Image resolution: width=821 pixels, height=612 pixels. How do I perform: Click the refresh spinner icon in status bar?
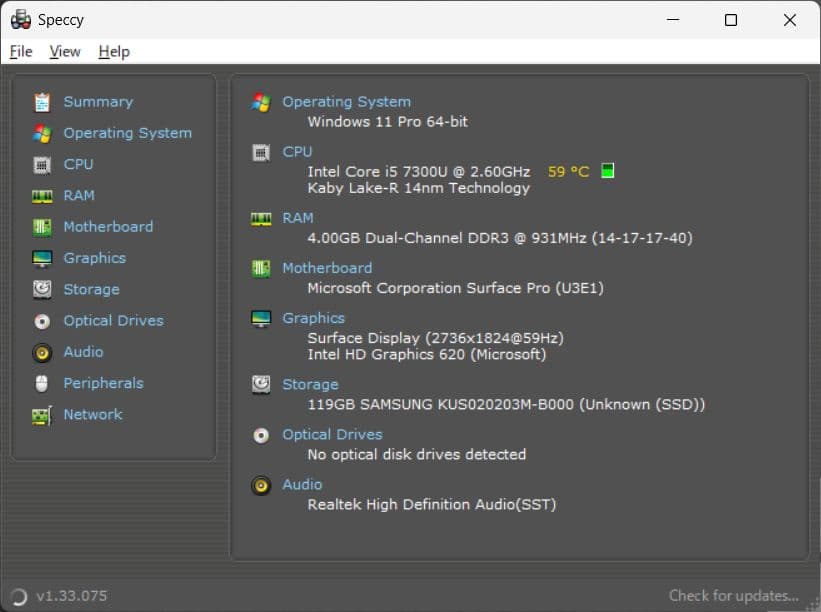18,596
